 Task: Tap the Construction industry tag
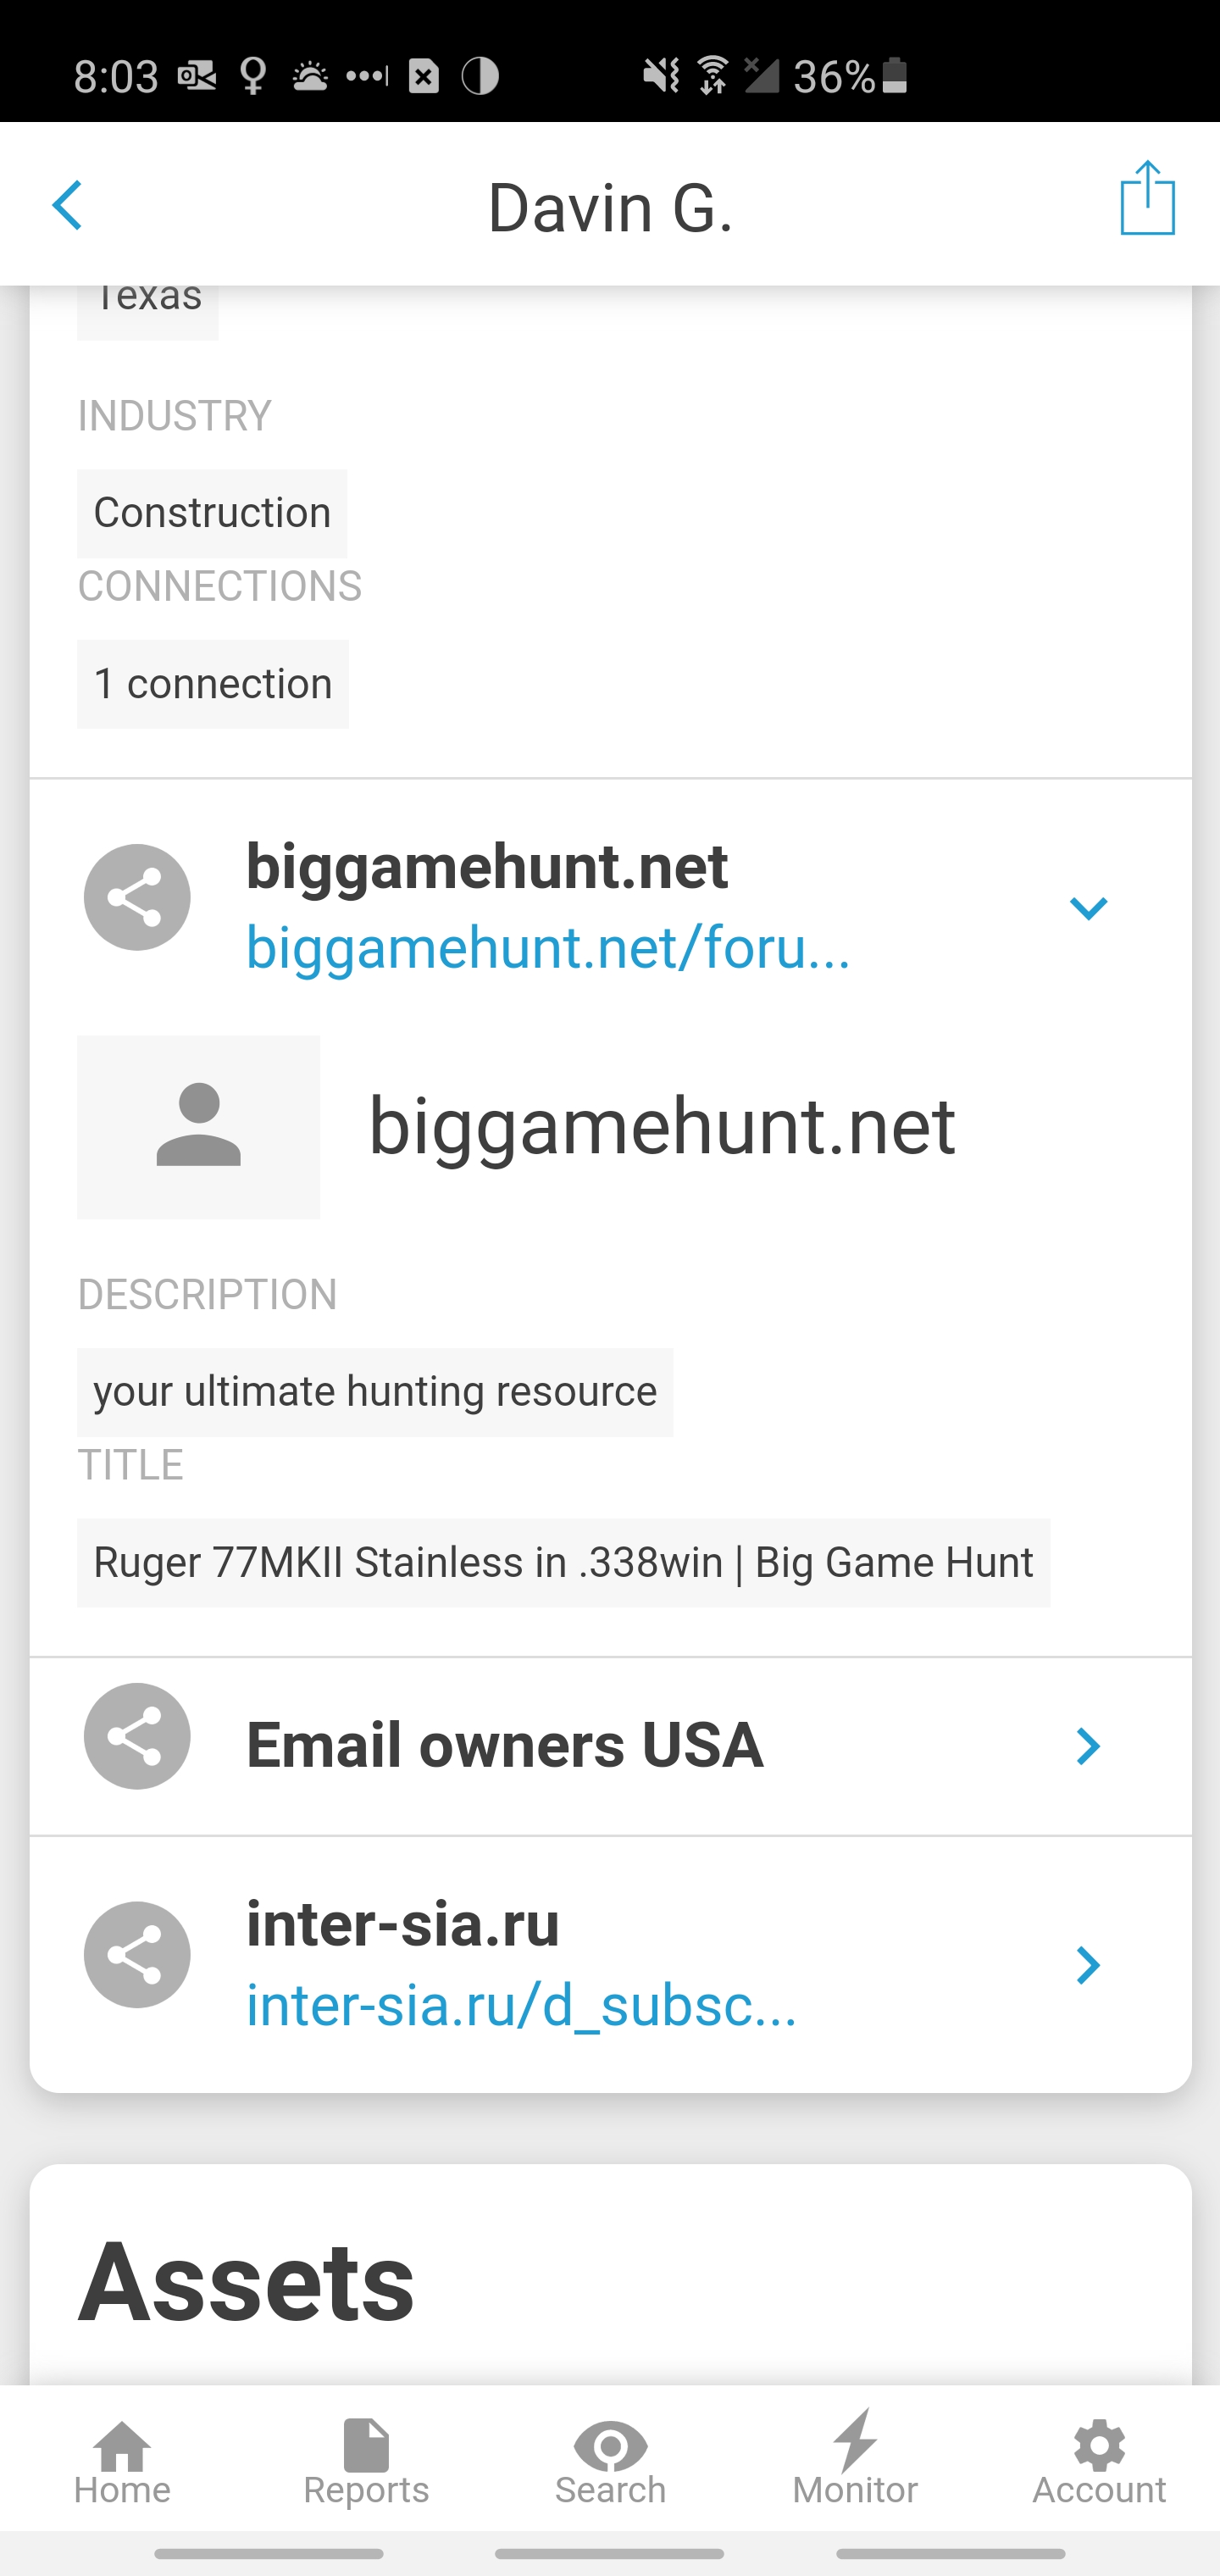click(212, 513)
